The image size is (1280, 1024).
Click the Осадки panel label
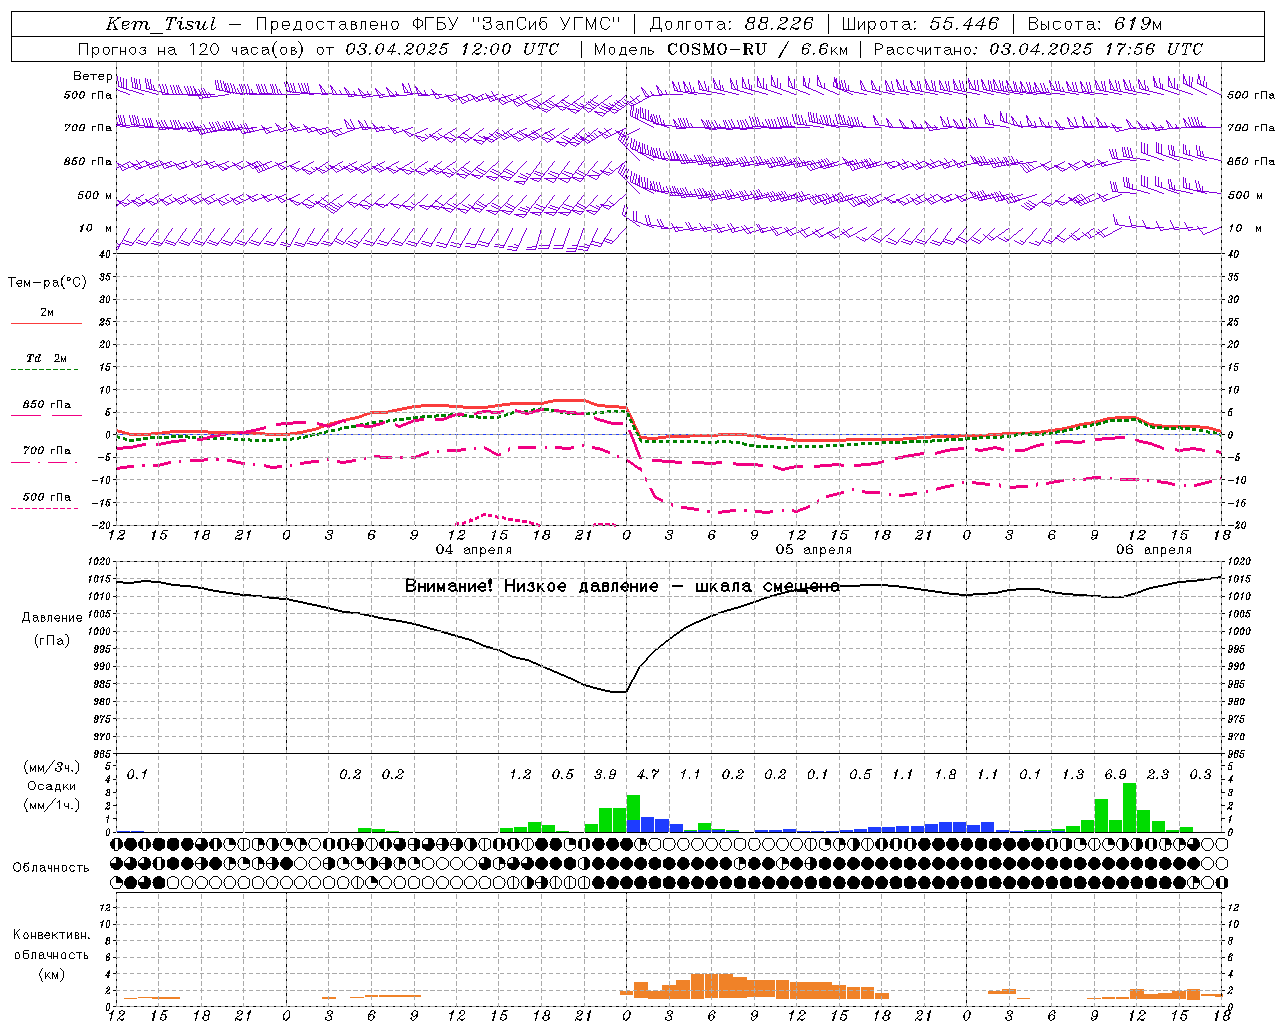click(51, 786)
